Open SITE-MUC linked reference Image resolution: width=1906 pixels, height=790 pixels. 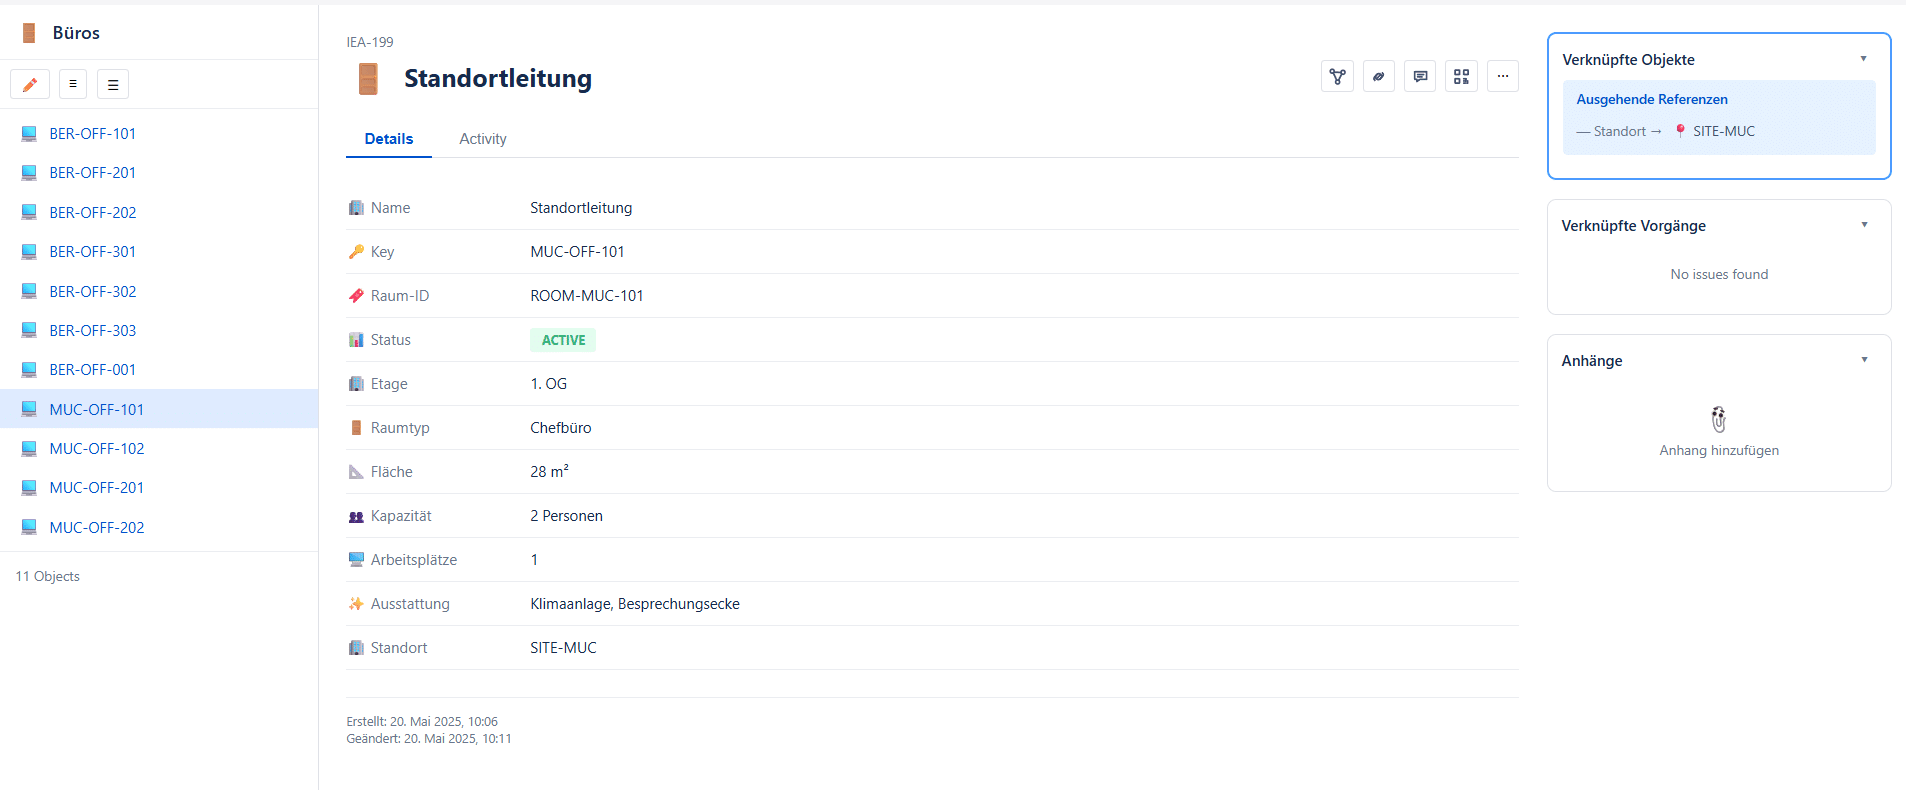[1723, 131]
